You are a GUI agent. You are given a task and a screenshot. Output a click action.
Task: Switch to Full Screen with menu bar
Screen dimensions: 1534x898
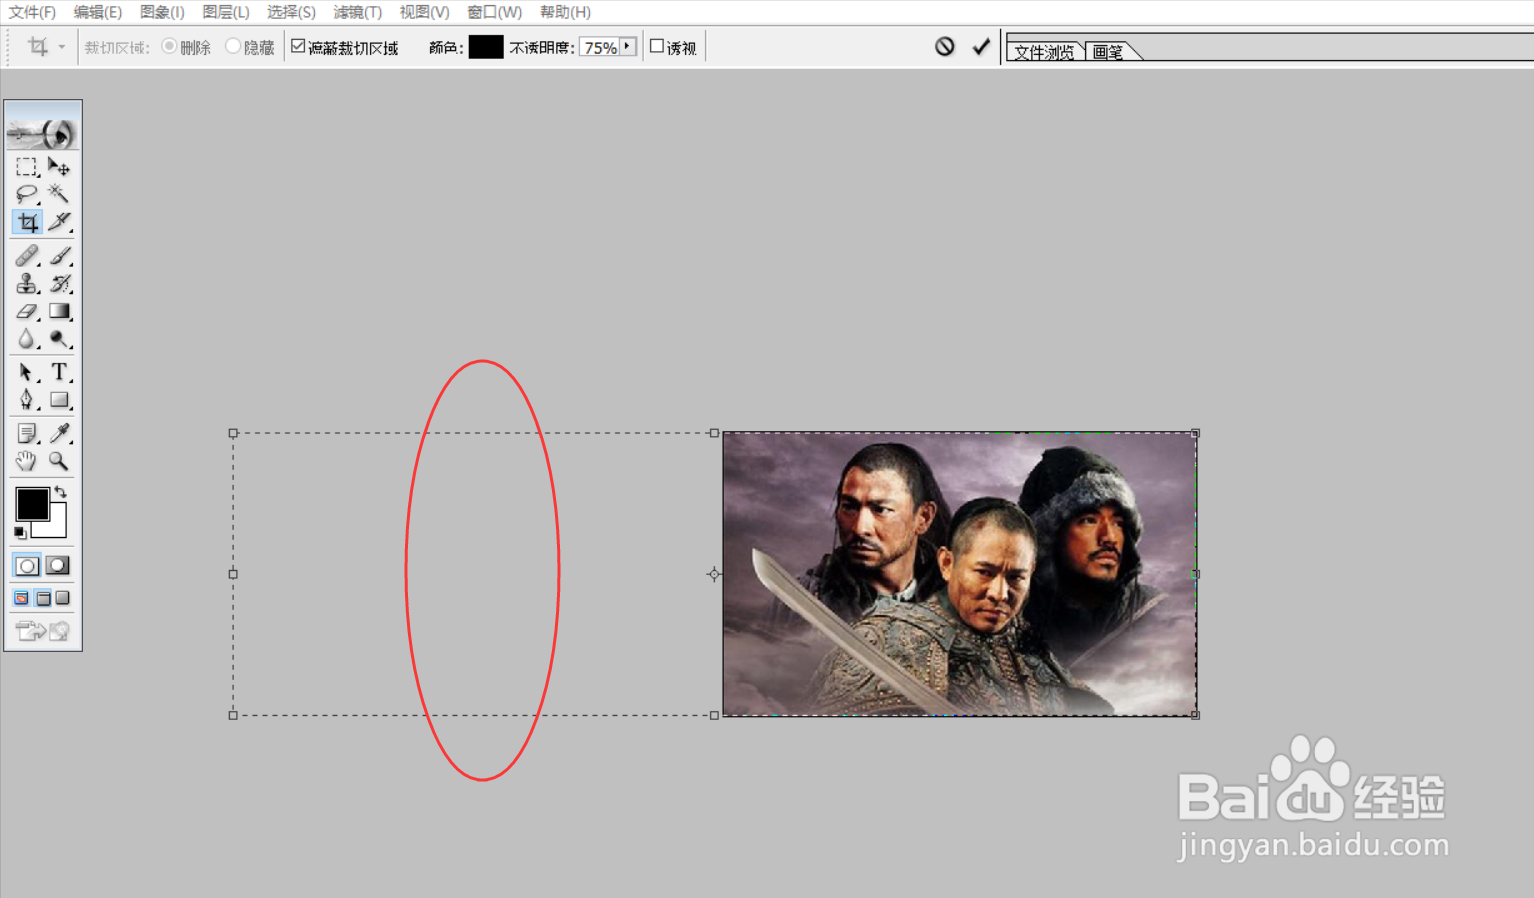pyautogui.click(x=43, y=598)
